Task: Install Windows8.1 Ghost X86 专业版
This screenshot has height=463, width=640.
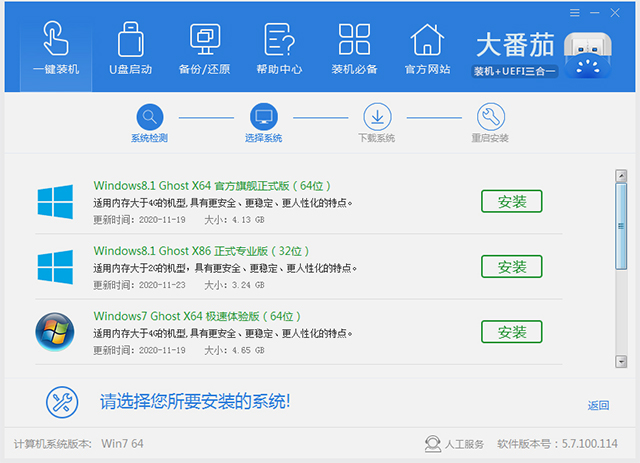Action: tap(511, 267)
